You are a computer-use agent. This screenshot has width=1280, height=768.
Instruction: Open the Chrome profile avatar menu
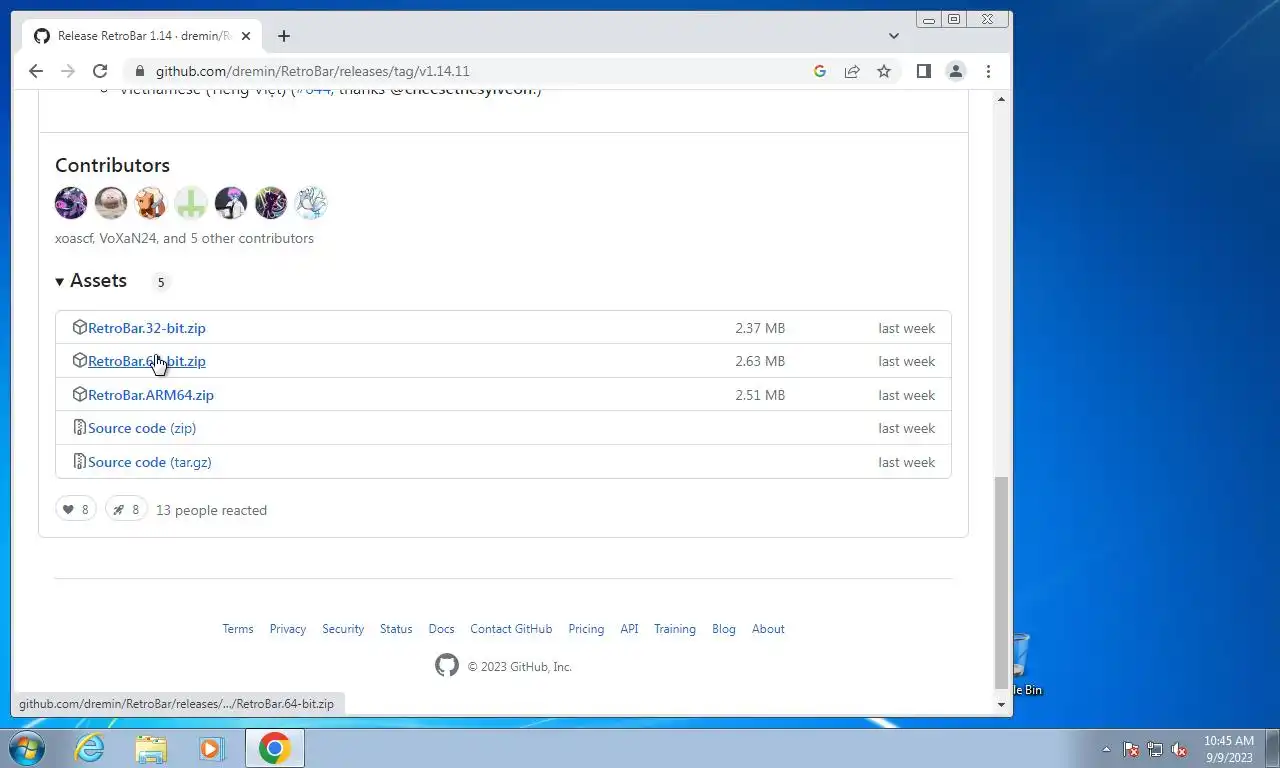[x=956, y=71]
